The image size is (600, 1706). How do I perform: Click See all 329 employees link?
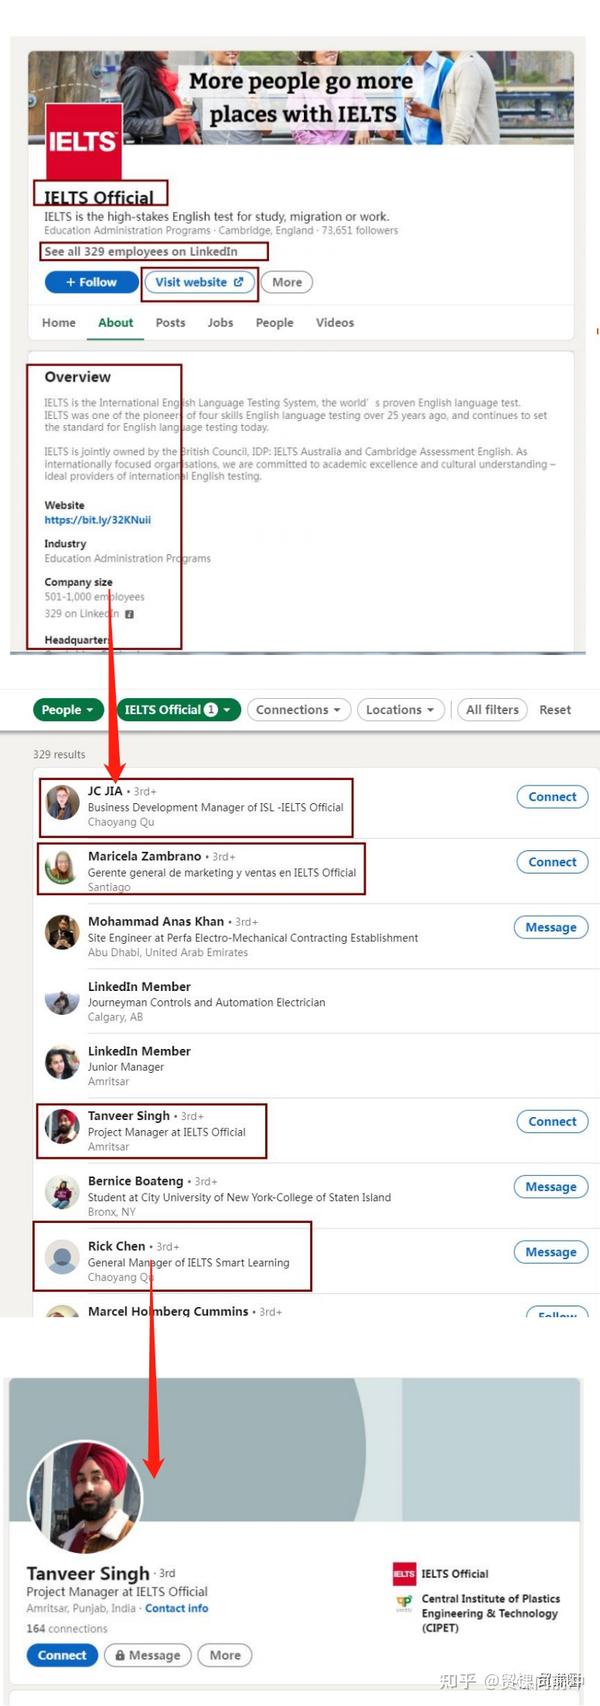click(x=140, y=251)
